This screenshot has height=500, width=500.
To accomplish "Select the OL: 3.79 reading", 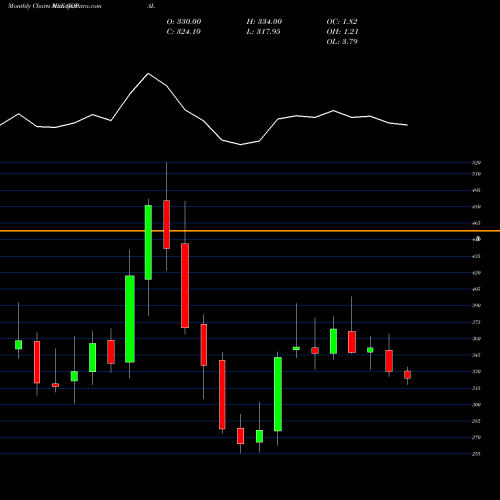I will pos(342,42).
